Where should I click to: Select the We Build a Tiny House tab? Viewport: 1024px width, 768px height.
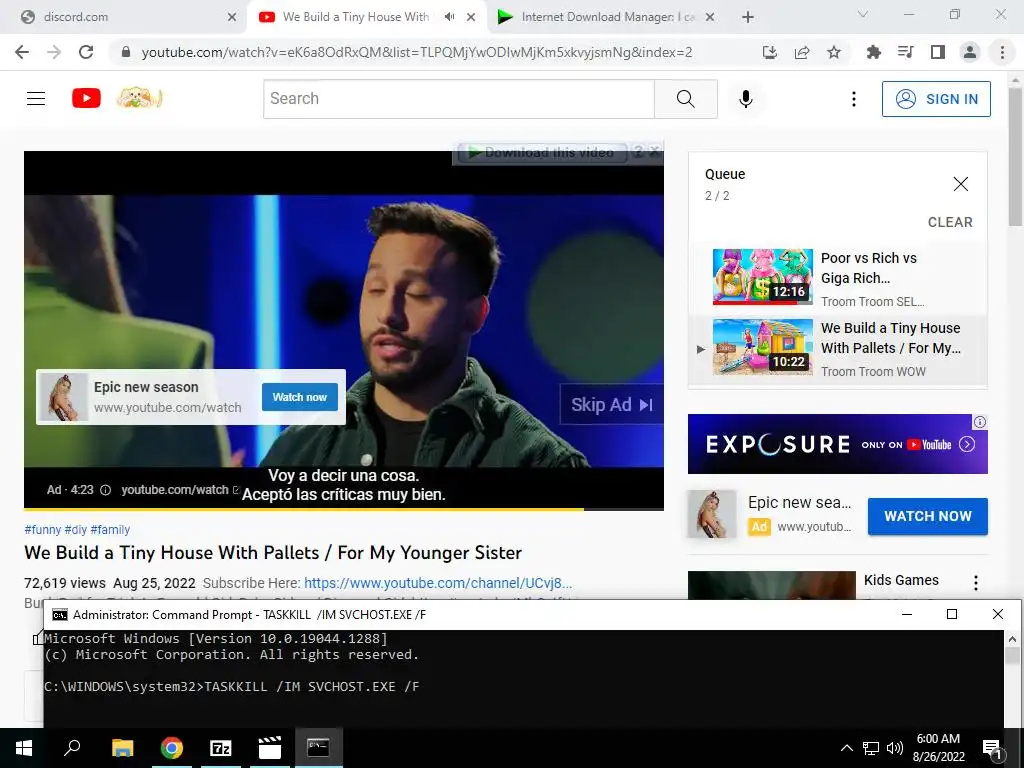(x=356, y=17)
